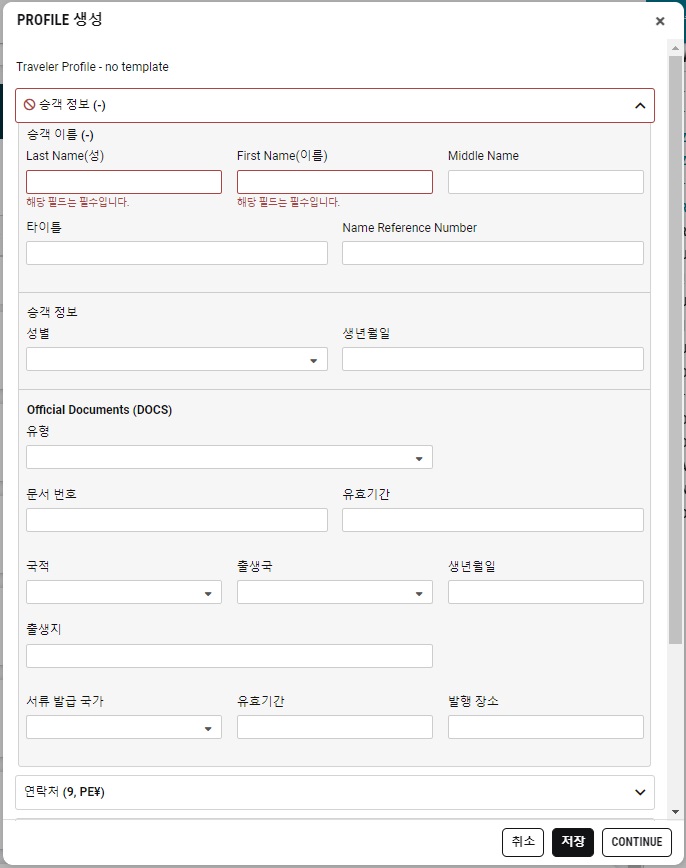Click the 문서 번호 input field
The width and height of the screenshot is (686, 868).
tap(177, 520)
